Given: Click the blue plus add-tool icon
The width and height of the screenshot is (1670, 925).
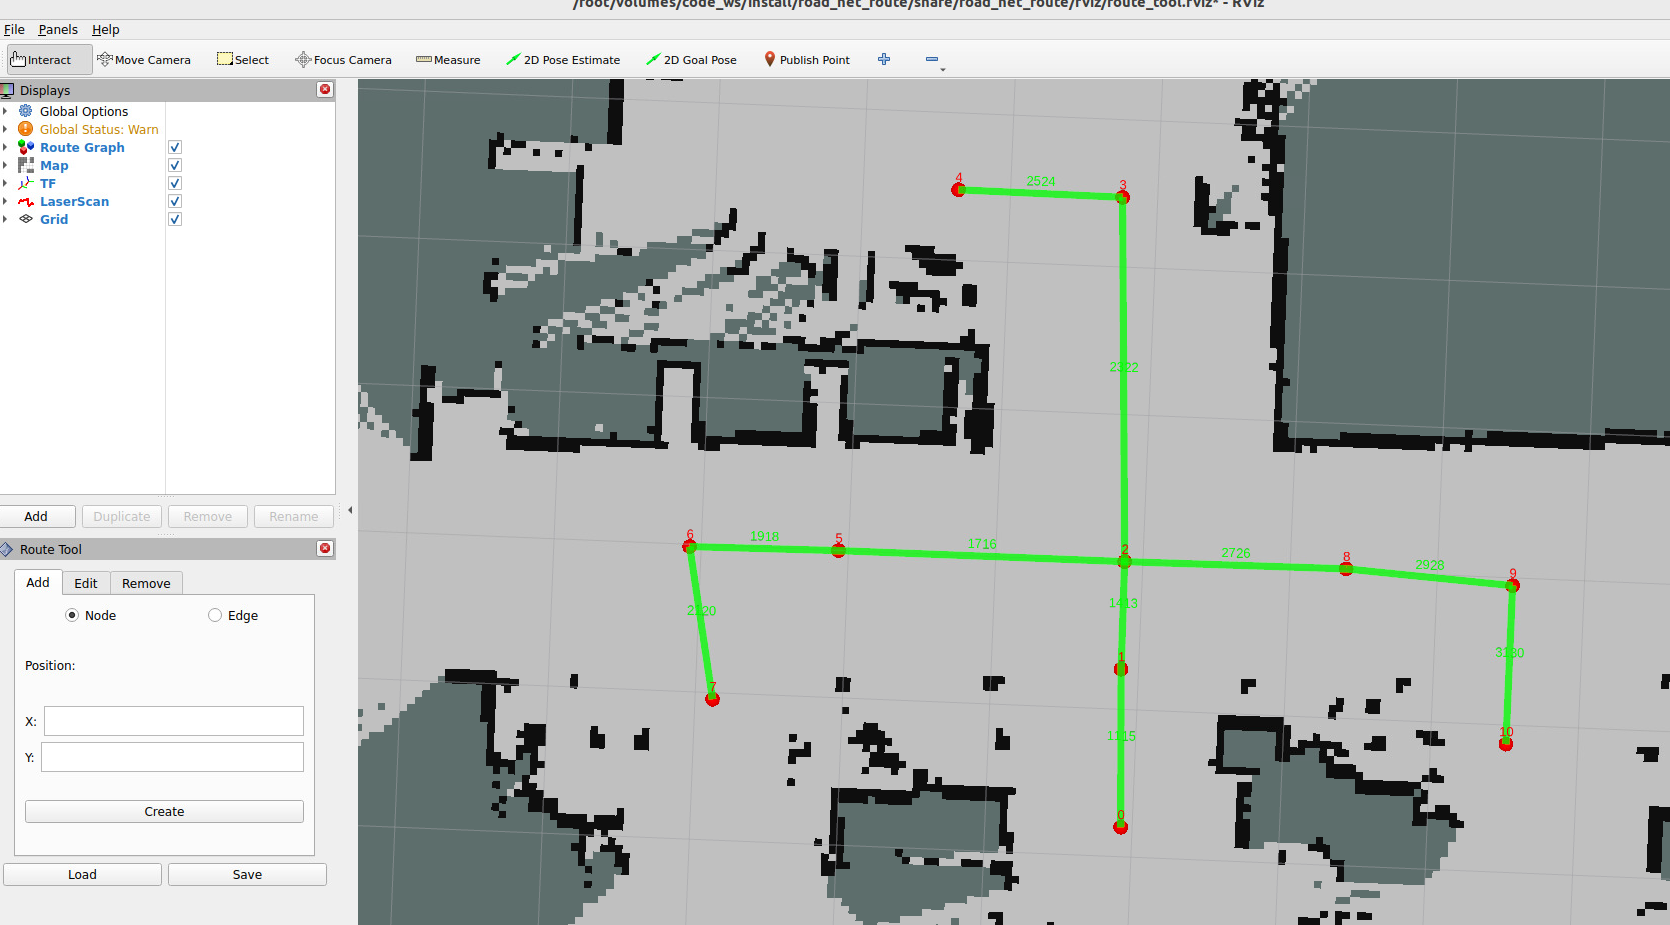Looking at the screenshot, I should point(884,60).
